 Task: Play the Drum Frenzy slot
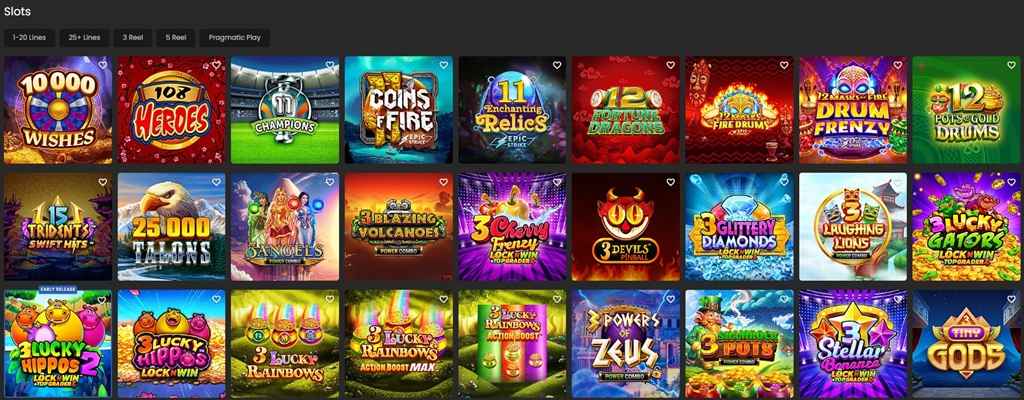click(x=854, y=110)
